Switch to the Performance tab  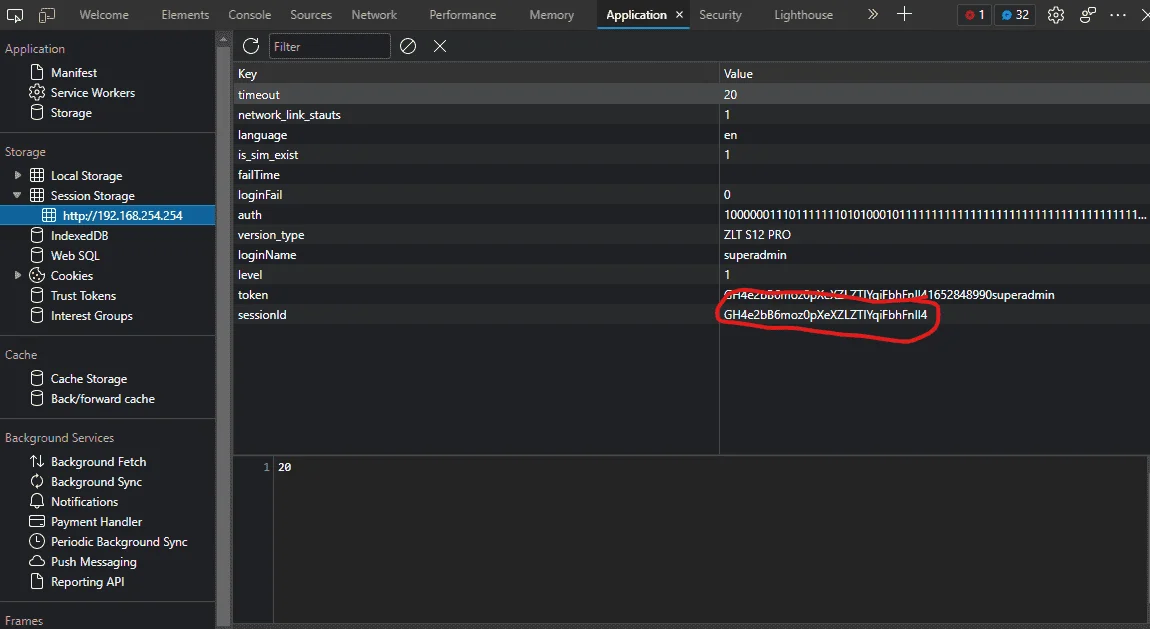coord(463,15)
